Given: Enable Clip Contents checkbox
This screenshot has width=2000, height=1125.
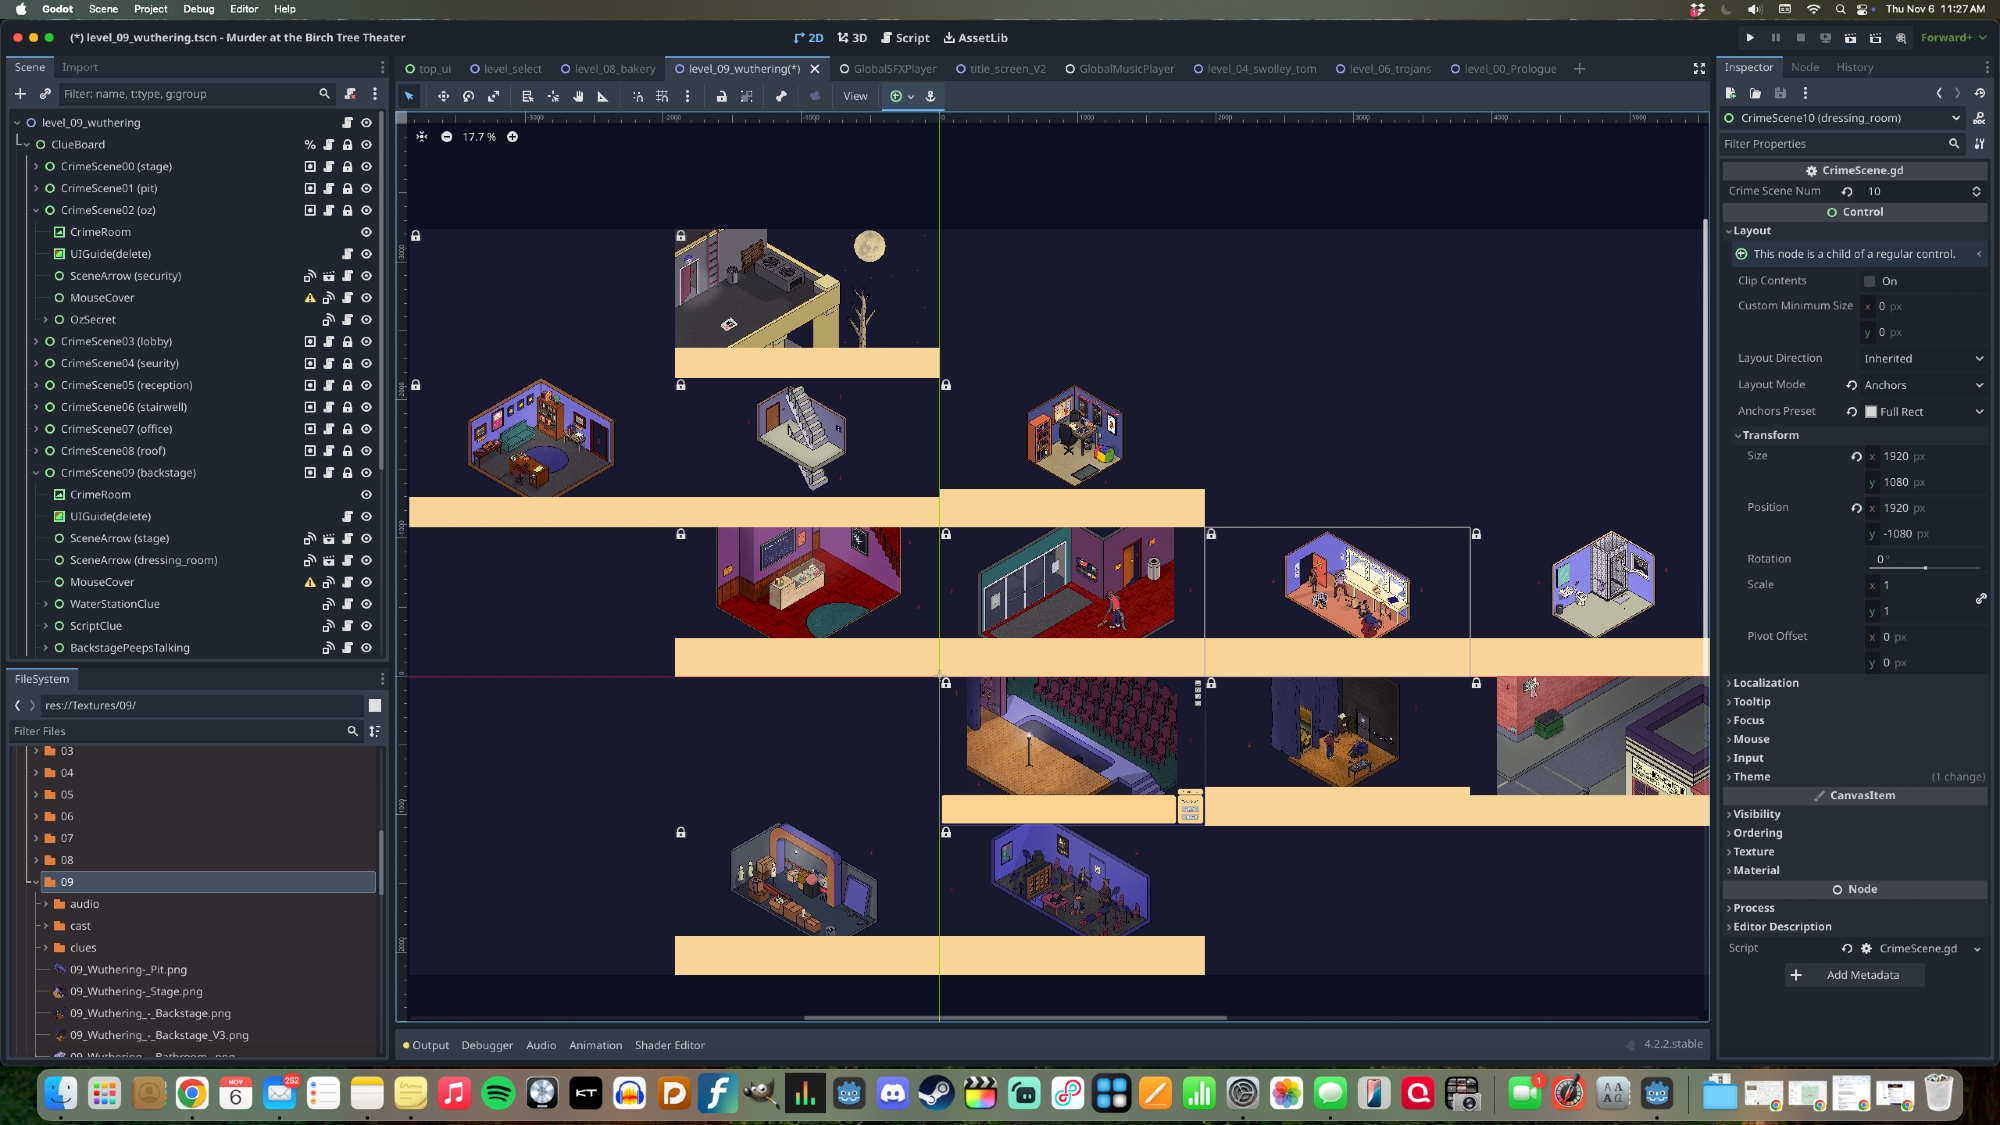Looking at the screenshot, I should point(1869,281).
